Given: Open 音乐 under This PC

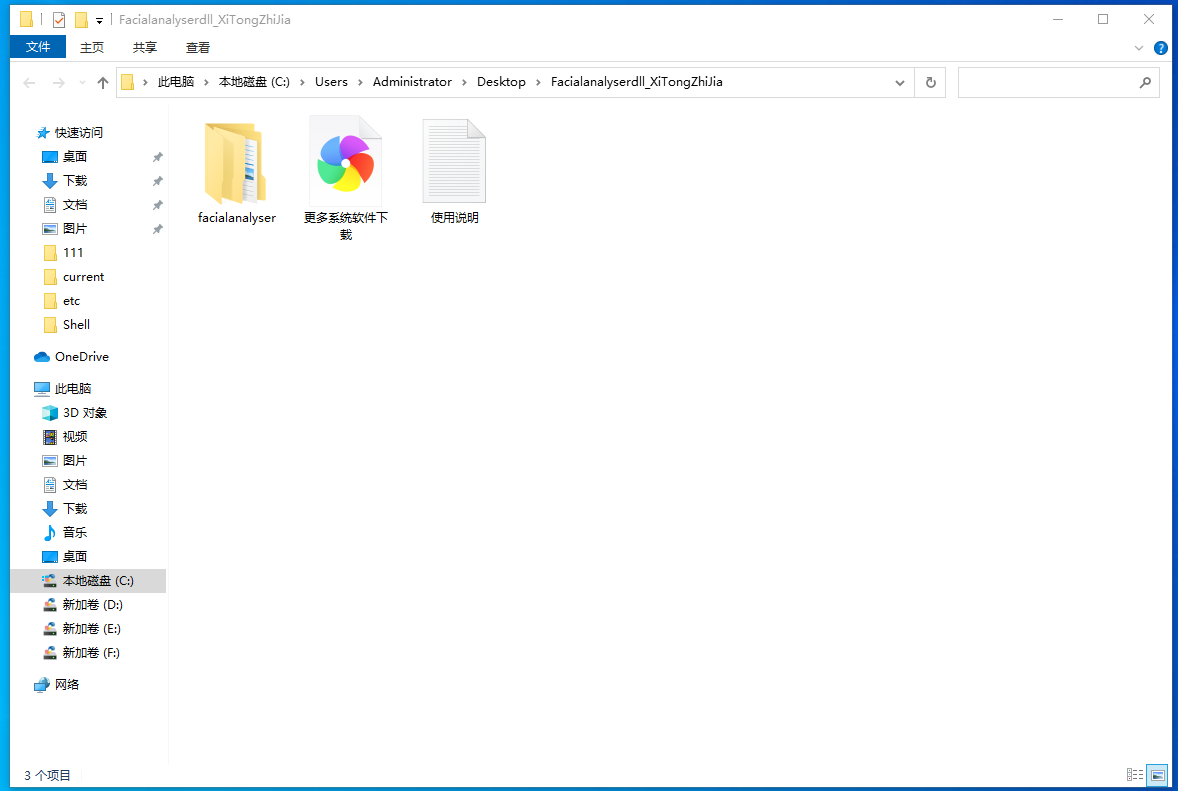Looking at the screenshot, I should (x=74, y=533).
